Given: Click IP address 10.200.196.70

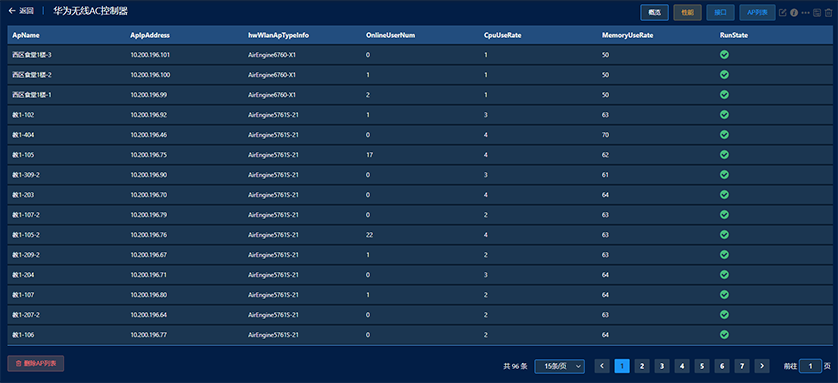Looking at the screenshot, I should [149, 195].
